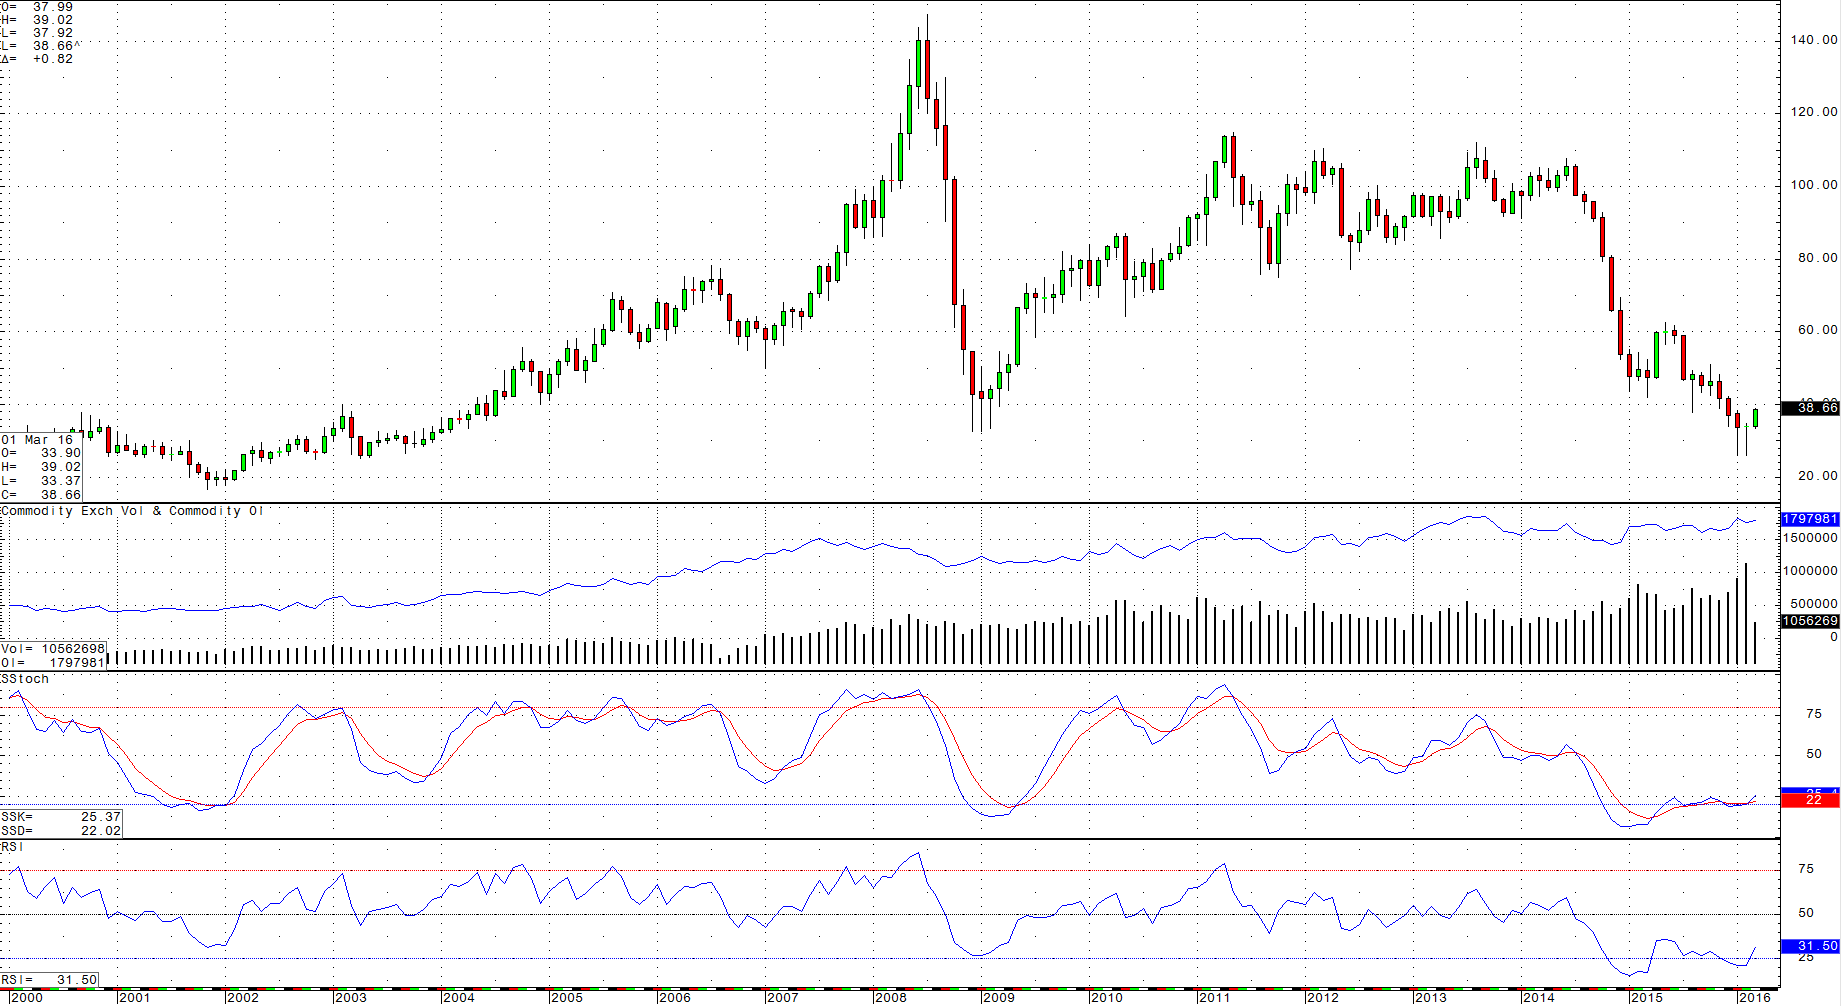Screen dimensions: 1841x1006
Task: Select the 2009 label on time axis
Action: tap(998, 997)
